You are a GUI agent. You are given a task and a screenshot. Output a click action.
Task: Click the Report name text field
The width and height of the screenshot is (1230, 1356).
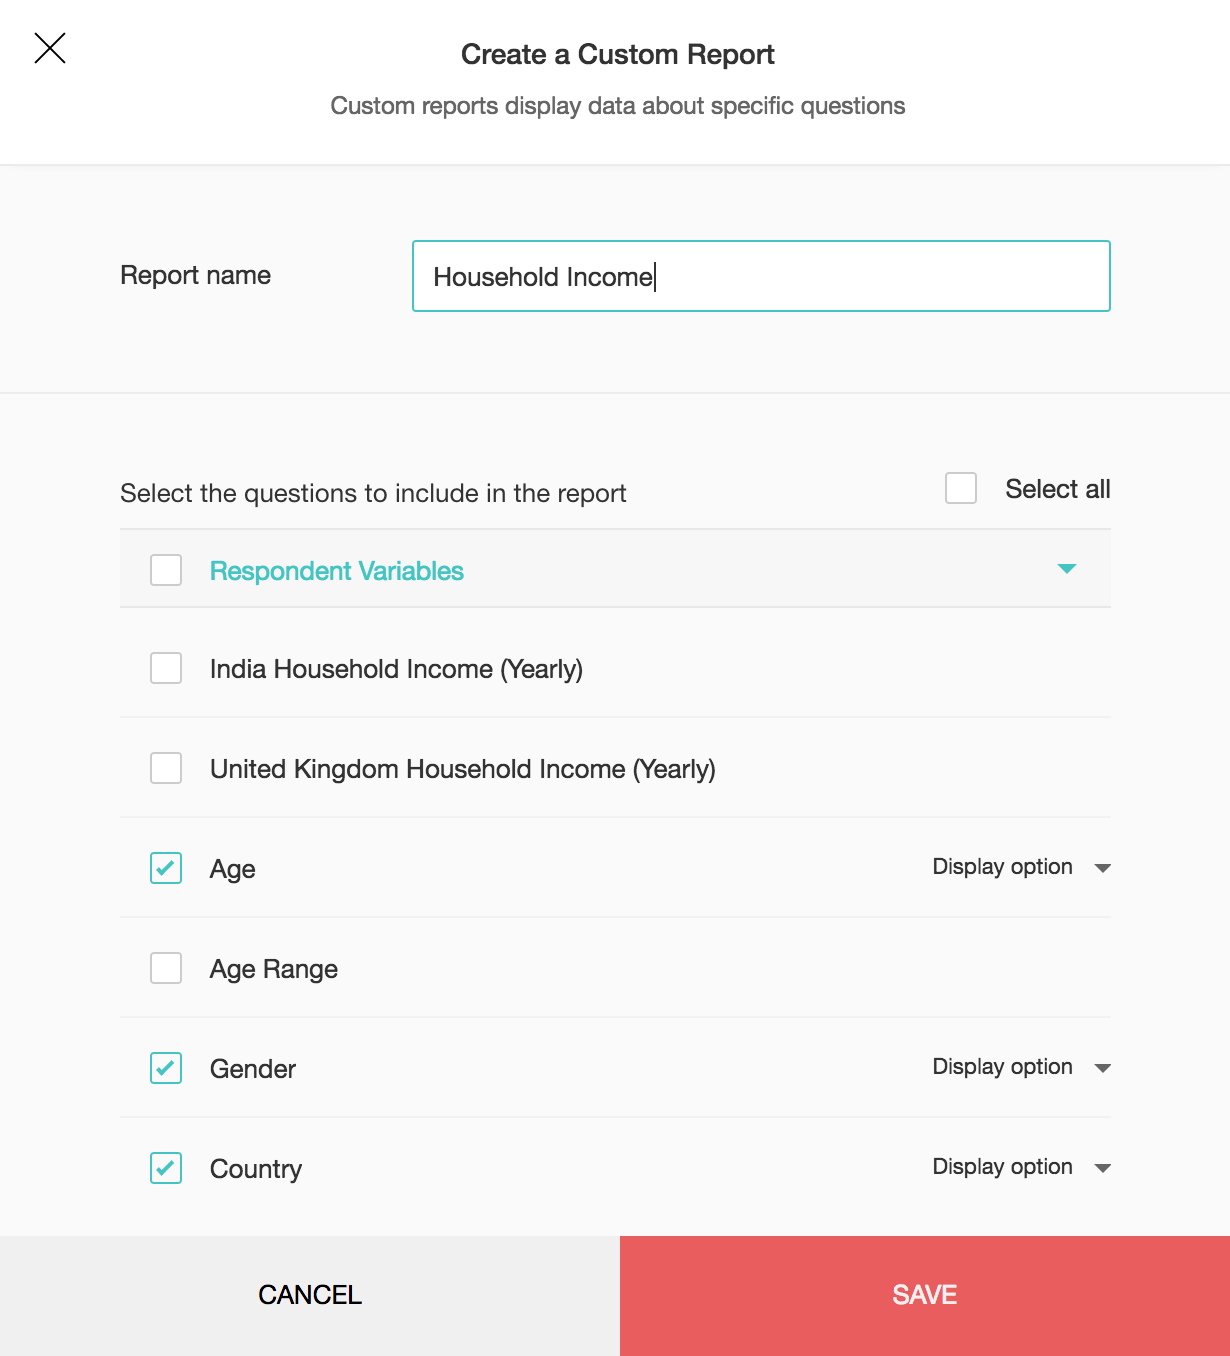(761, 276)
